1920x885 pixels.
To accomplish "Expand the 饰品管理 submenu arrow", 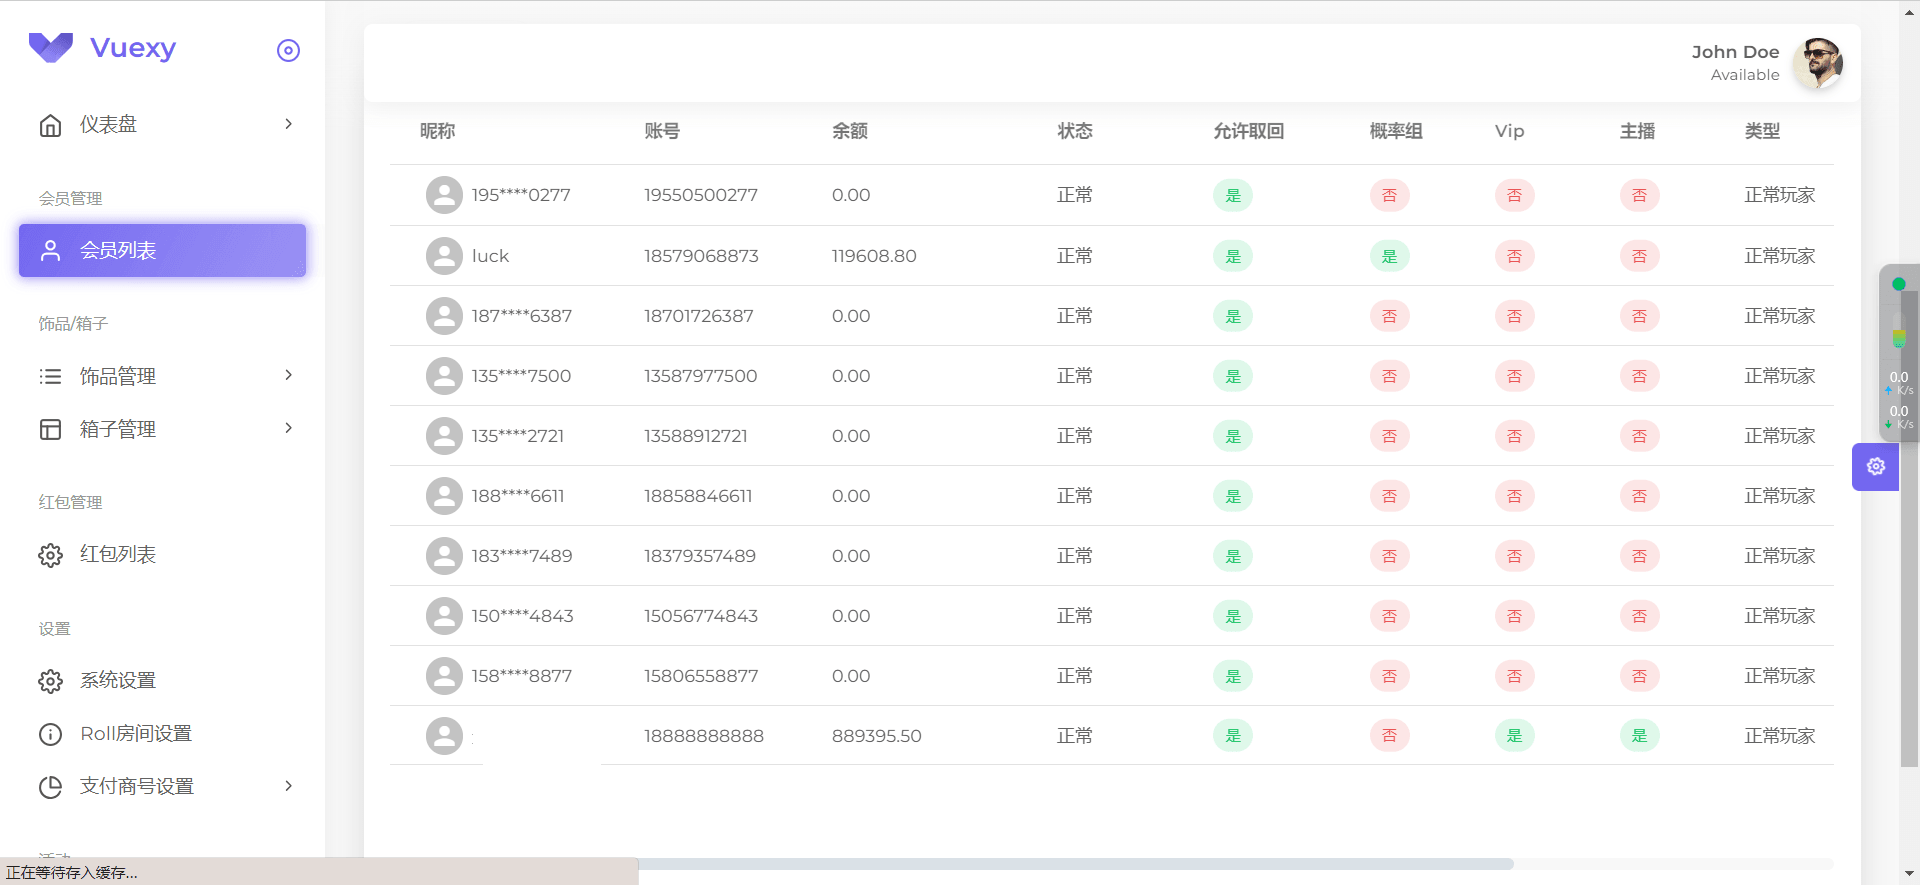I will (288, 375).
